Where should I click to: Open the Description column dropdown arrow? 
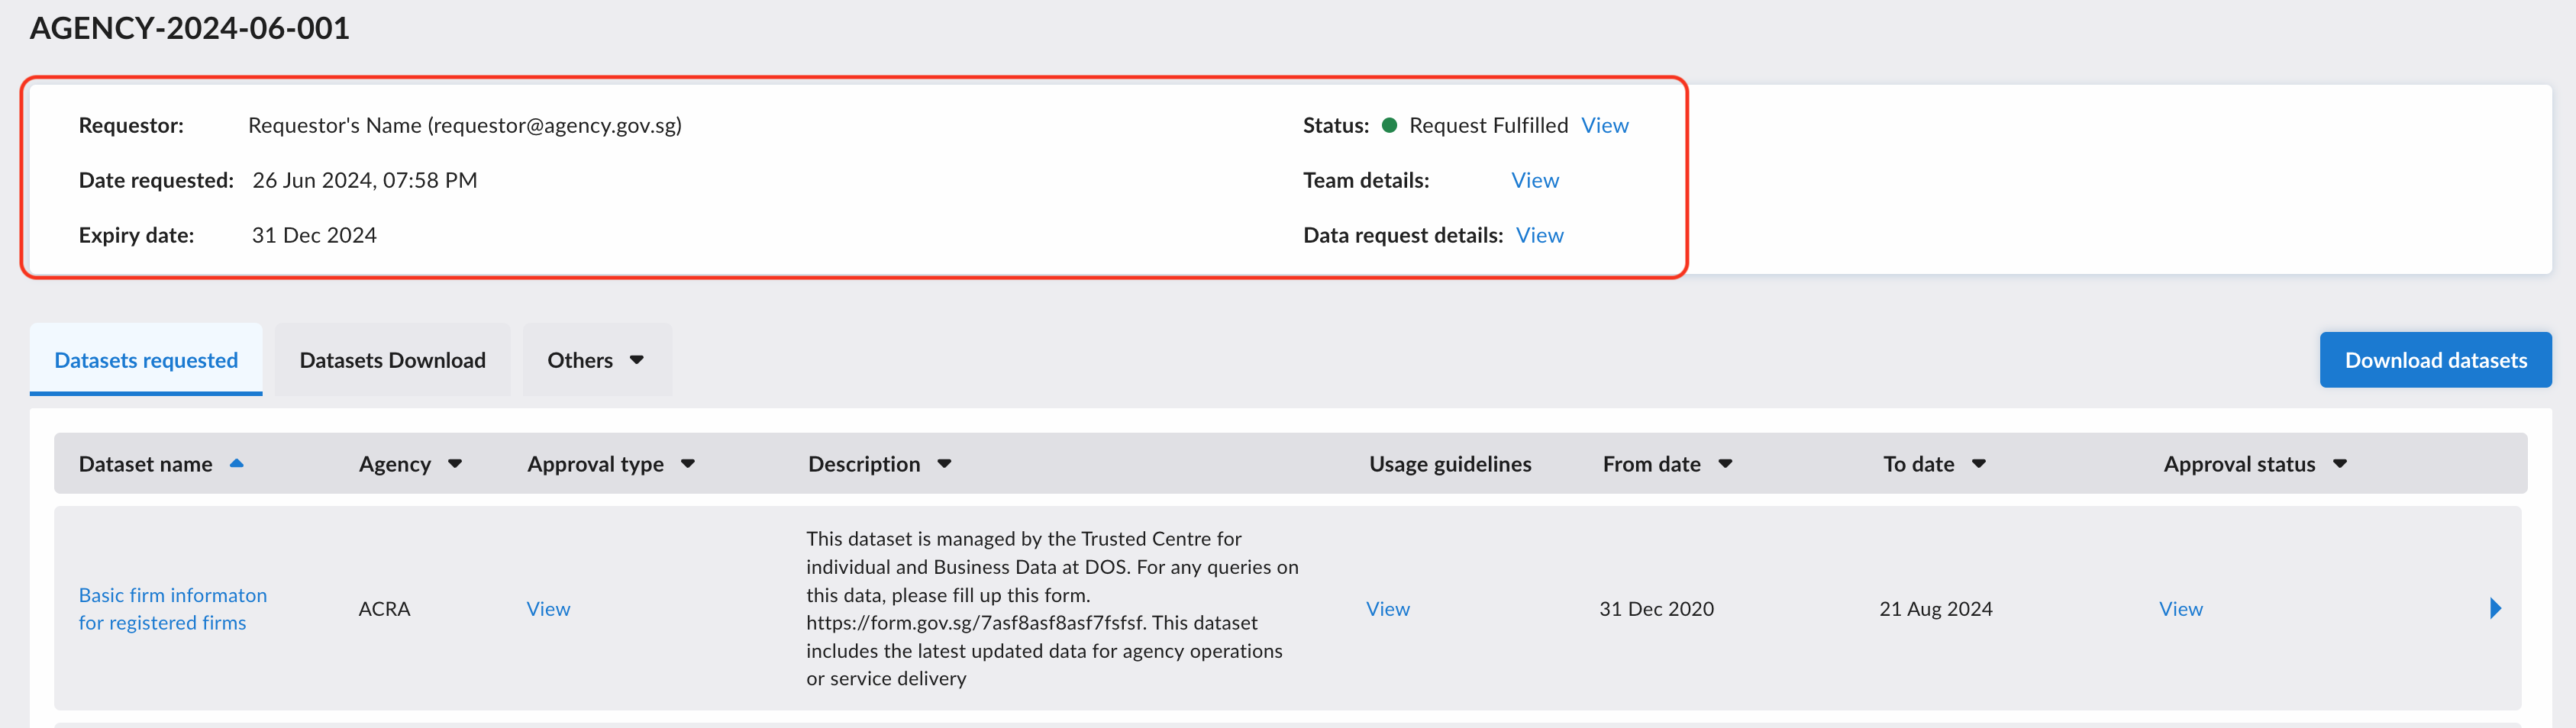pos(944,464)
